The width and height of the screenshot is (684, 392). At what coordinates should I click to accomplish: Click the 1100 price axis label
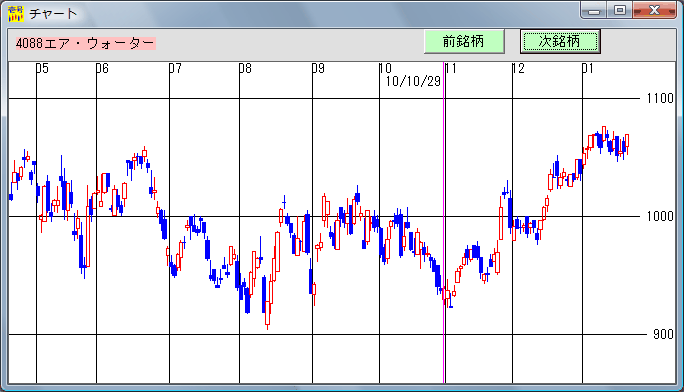pyautogui.click(x=660, y=99)
